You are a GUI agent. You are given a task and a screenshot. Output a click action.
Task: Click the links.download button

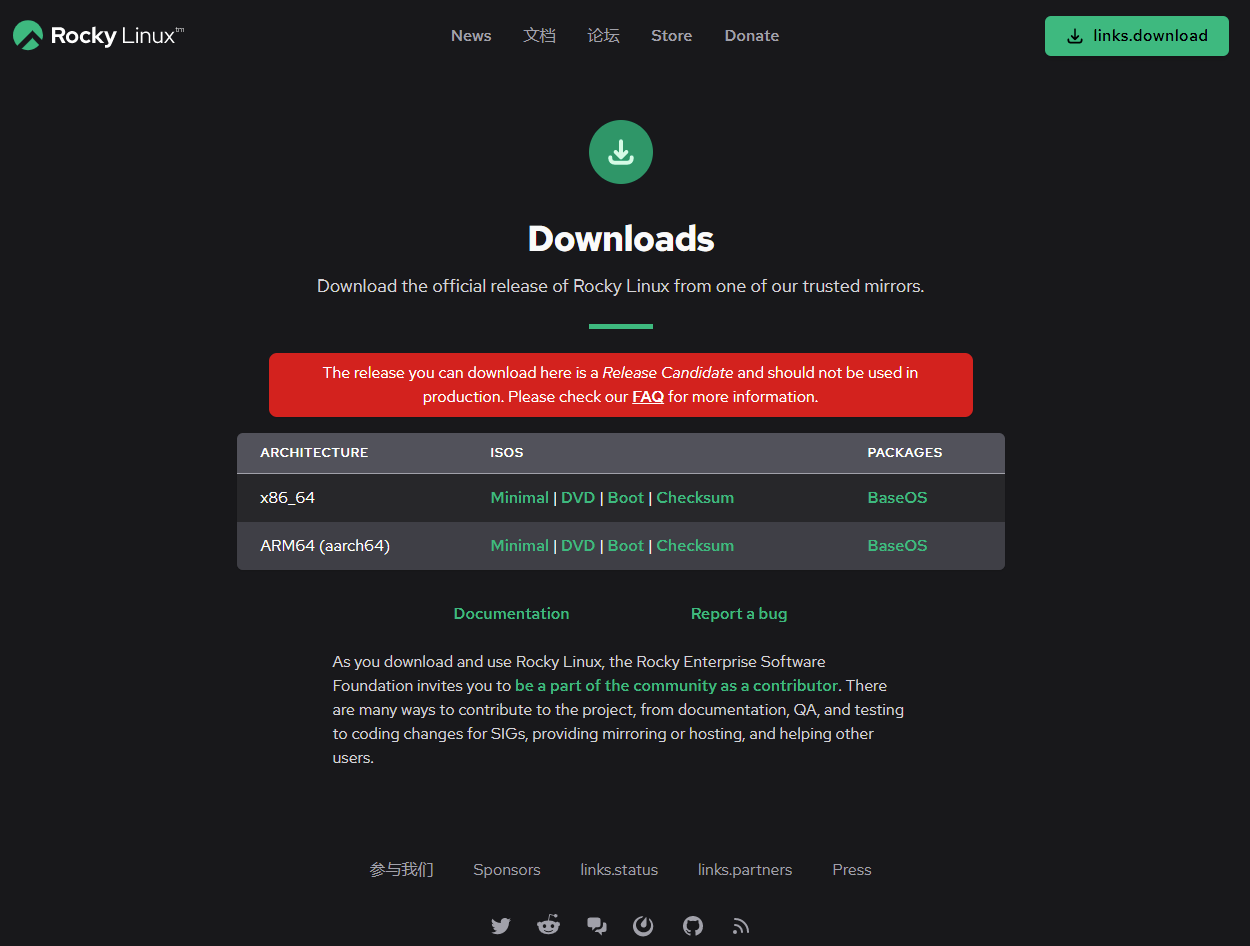1137,36
